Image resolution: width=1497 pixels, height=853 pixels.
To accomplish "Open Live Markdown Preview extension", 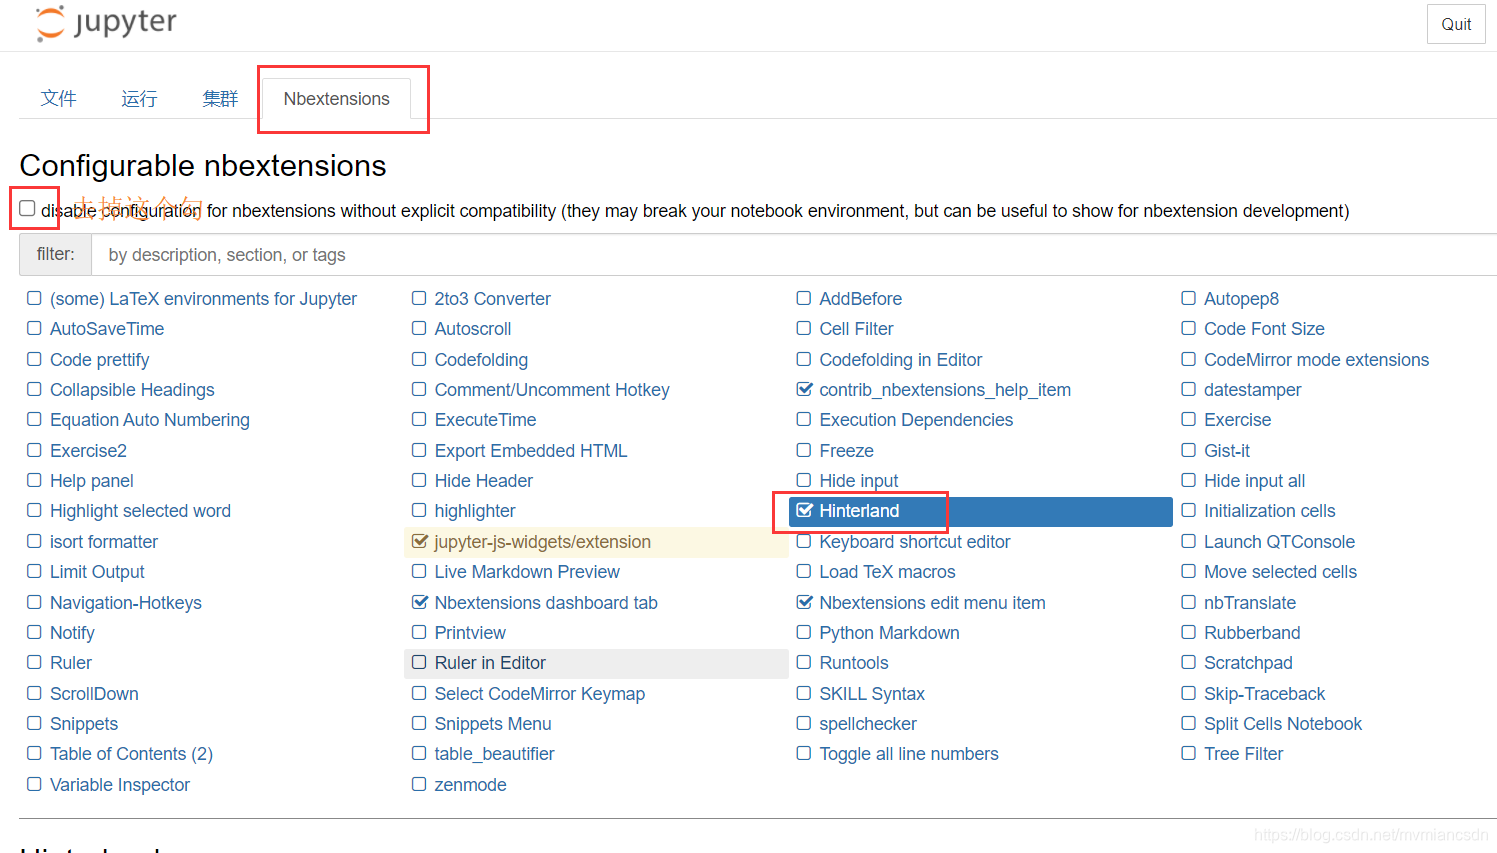I will pos(527,572).
